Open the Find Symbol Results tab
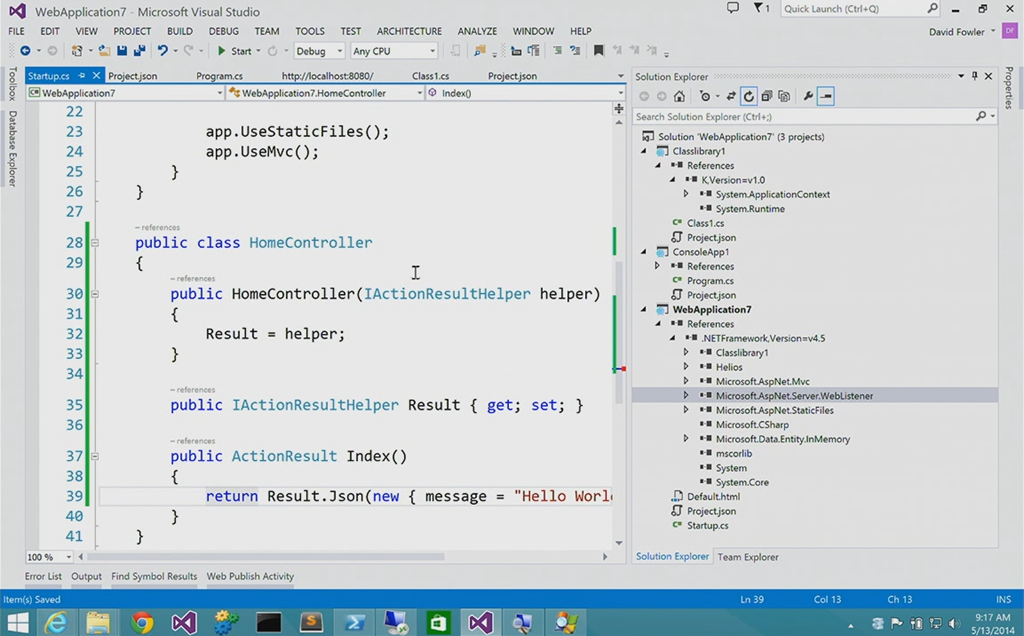1024x636 pixels. coord(154,576)
